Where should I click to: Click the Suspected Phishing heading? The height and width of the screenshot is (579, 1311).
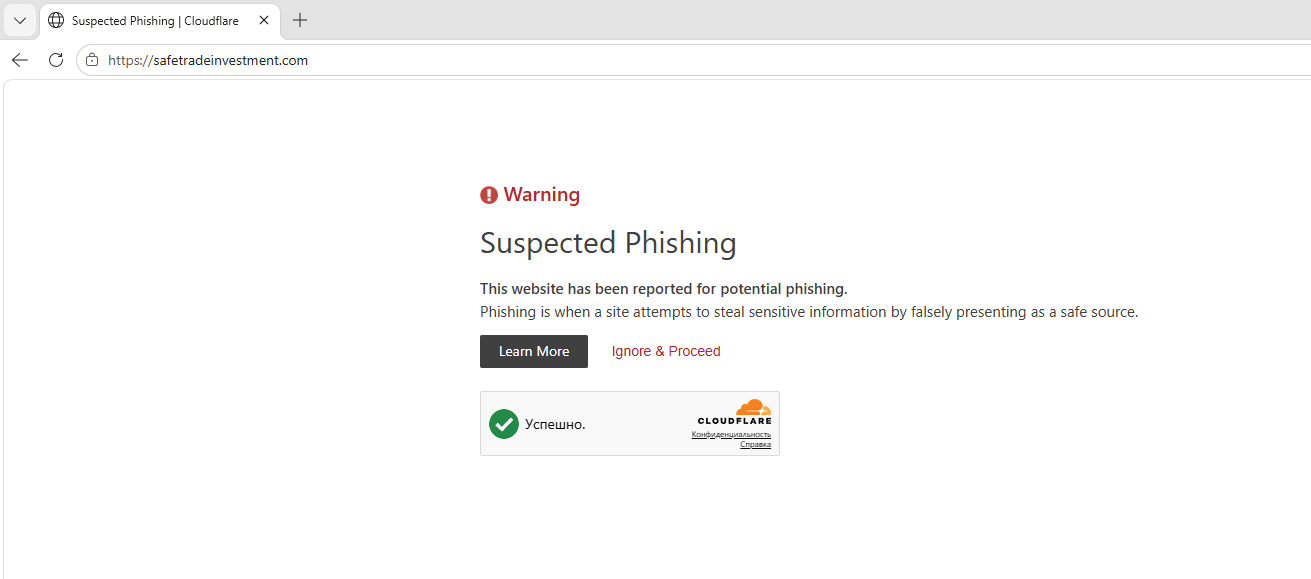(x=608, y=243)
